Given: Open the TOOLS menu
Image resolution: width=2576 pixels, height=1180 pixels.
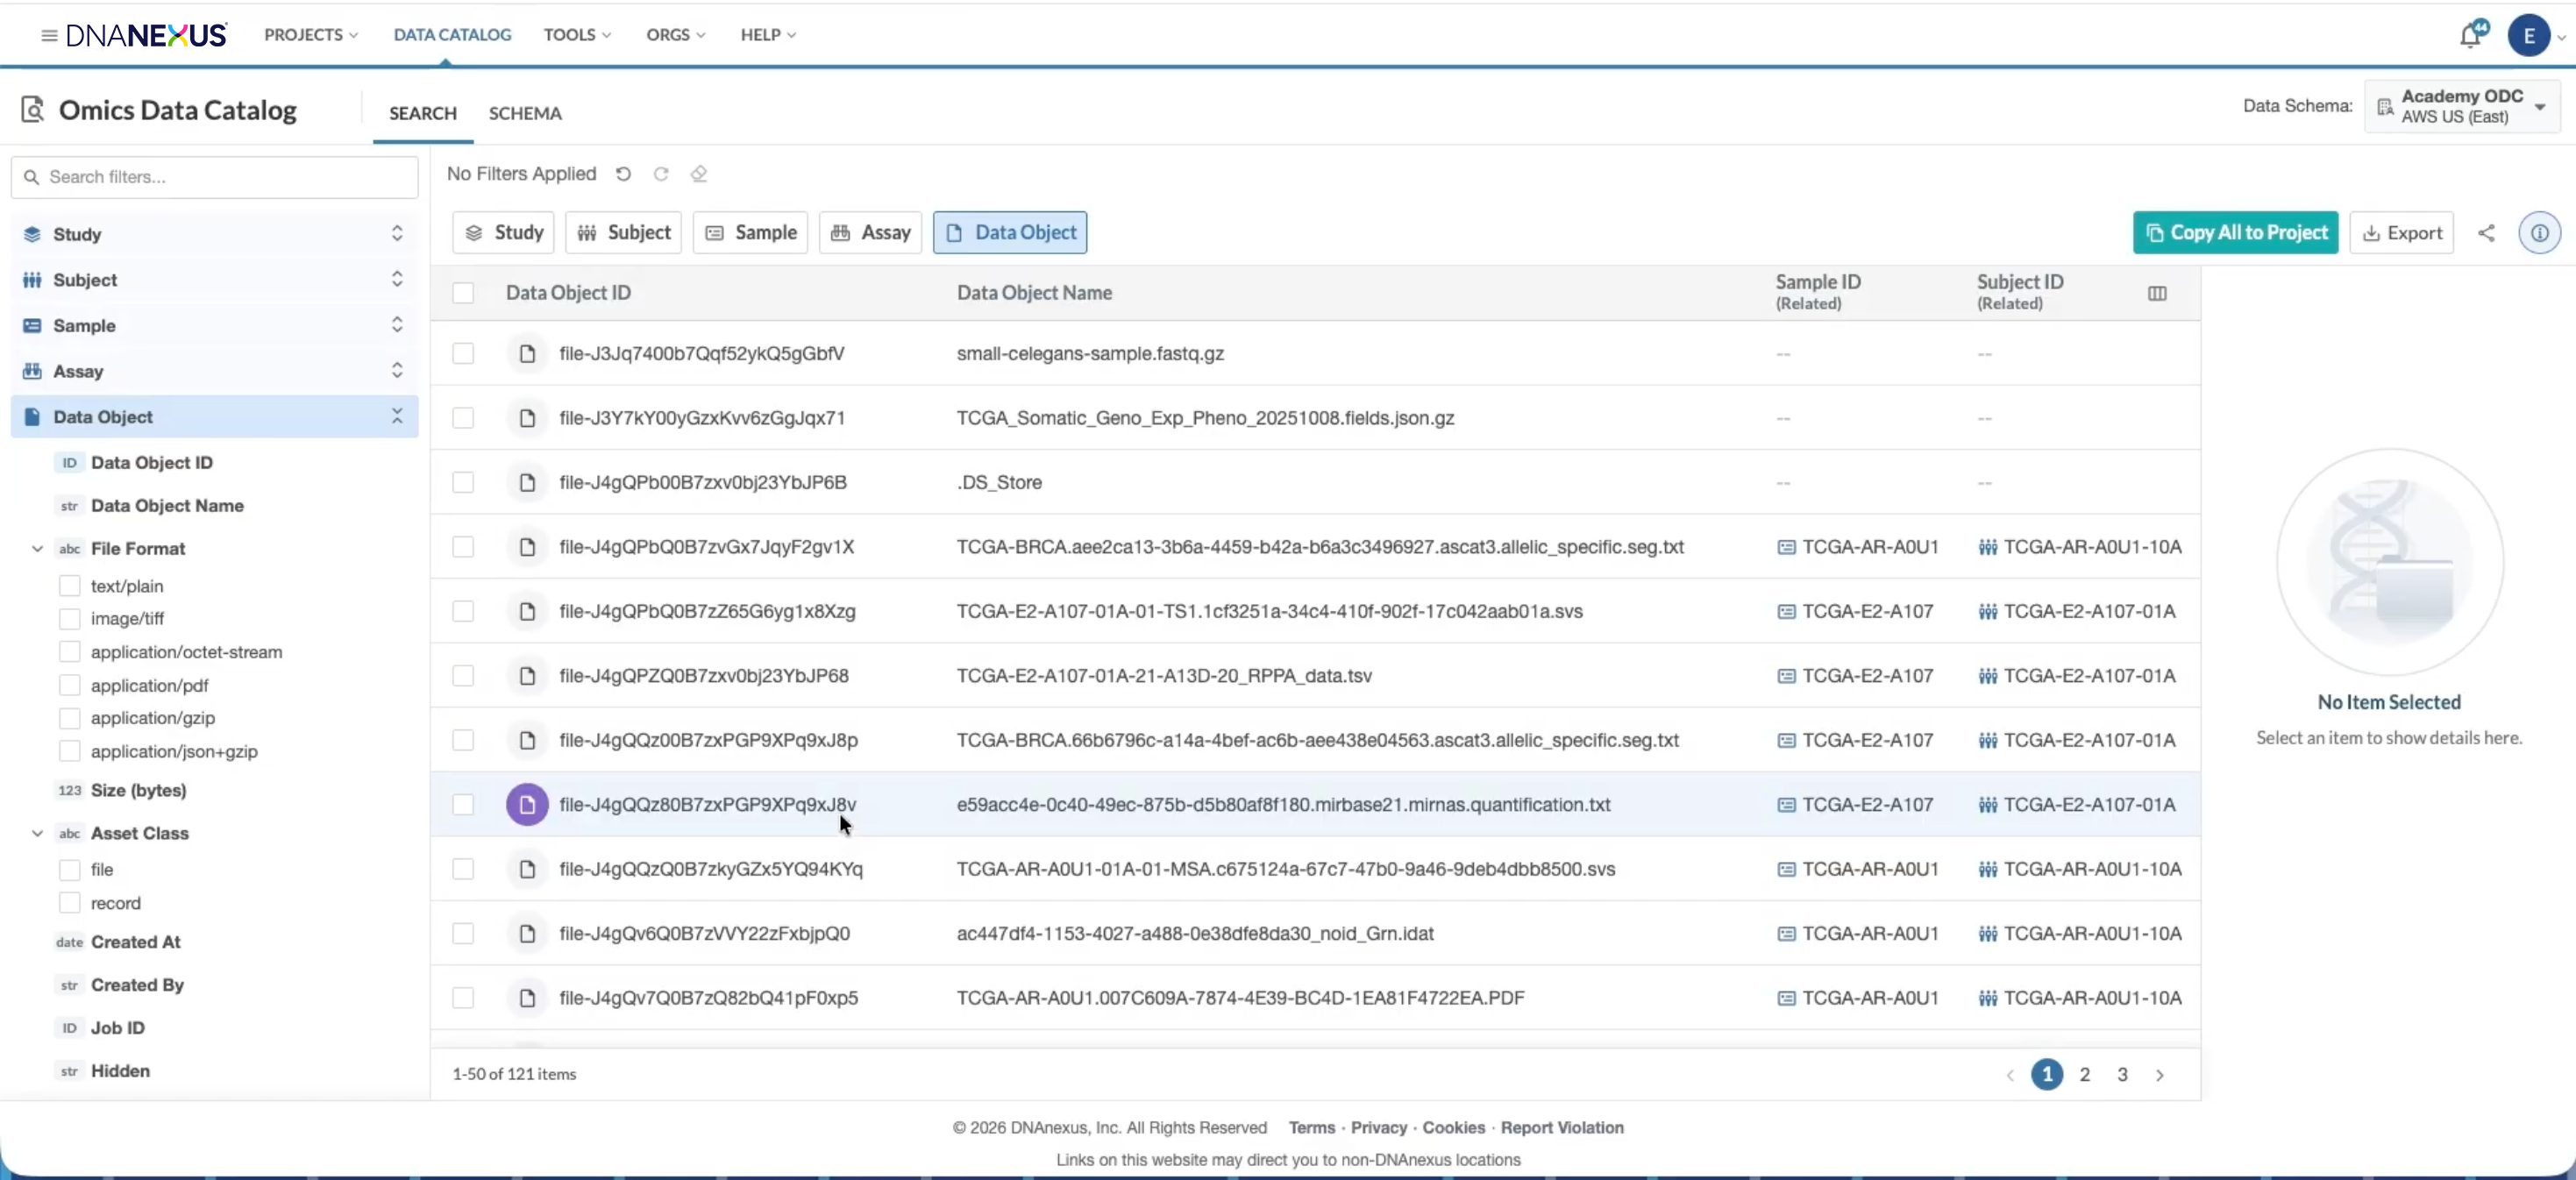Looking at the screenshot, I should click(577, 35).
